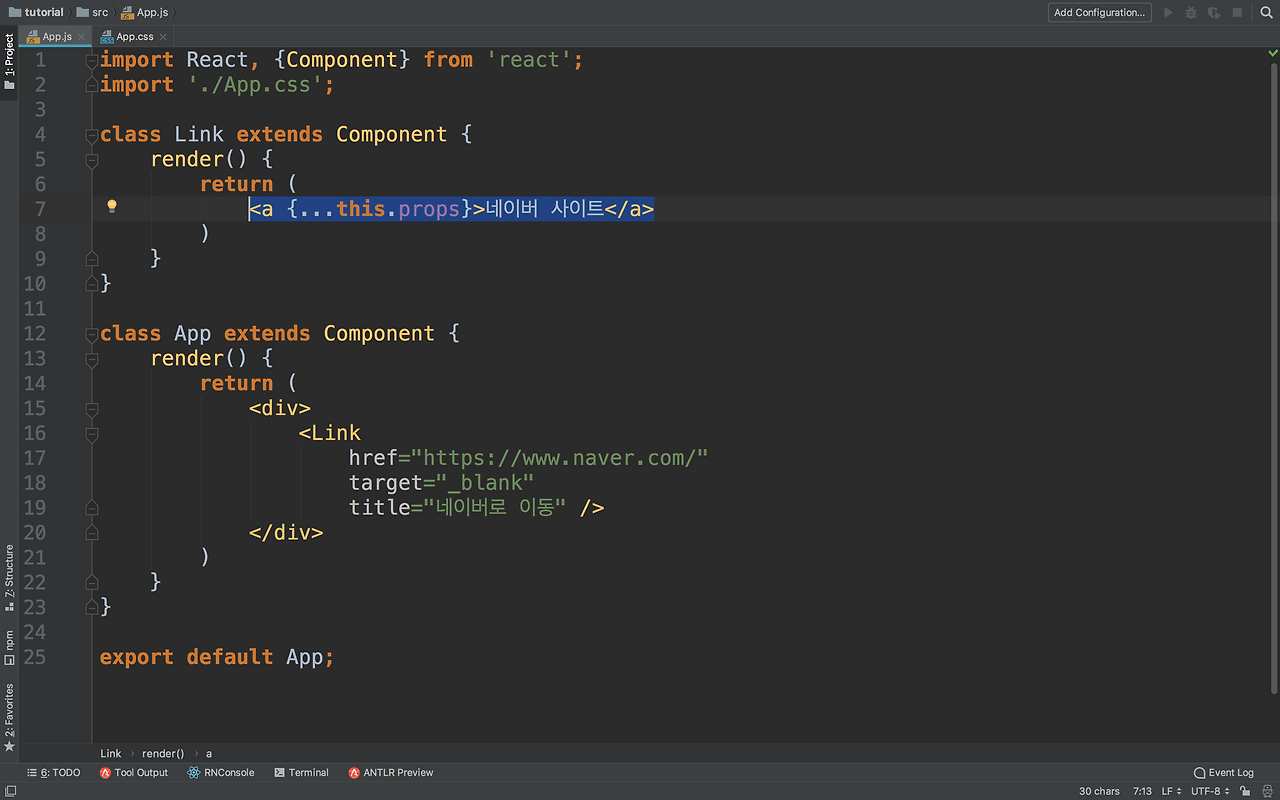This screenshot has height=800, width=1280.
Task: Switch to the App.css editor tab
Action: pos(135,36)
